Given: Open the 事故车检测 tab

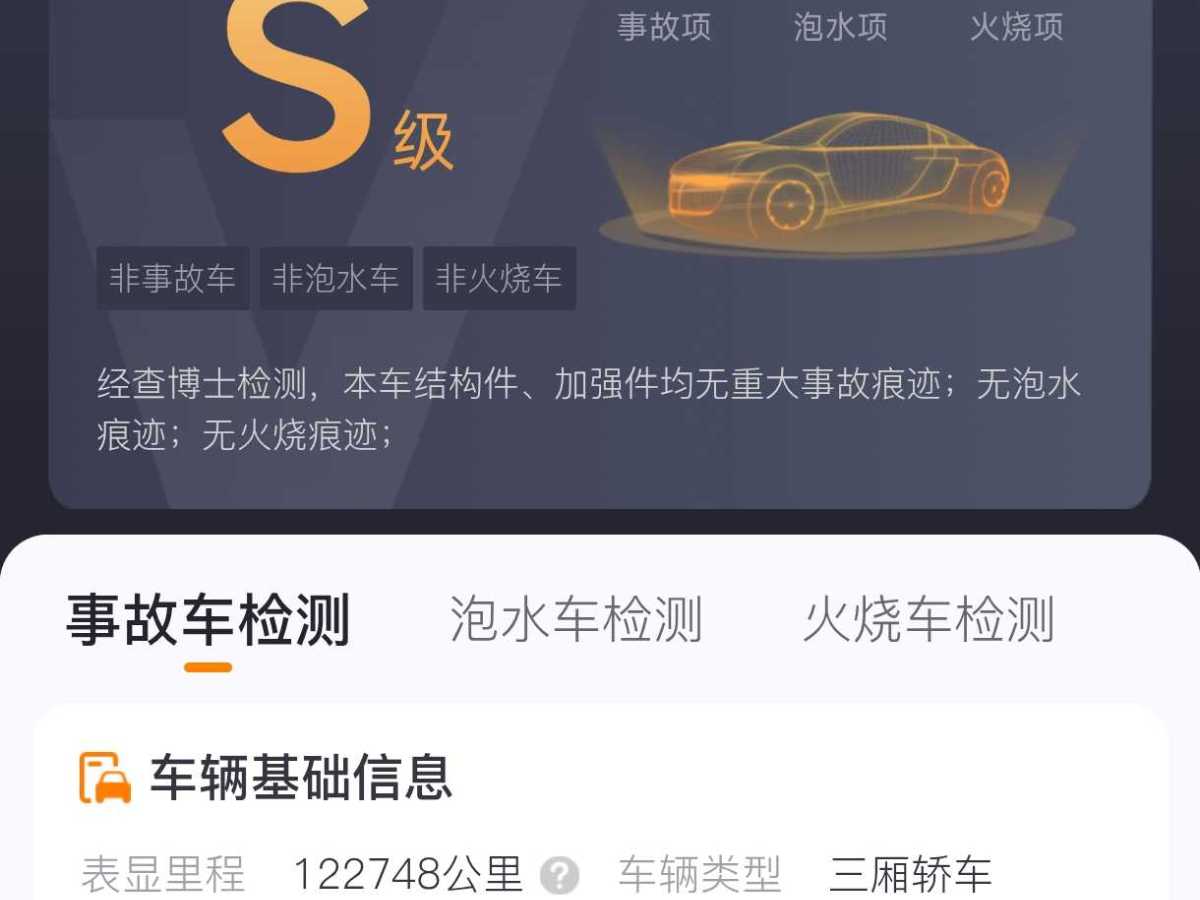Looking at the screenshot, I should pos(208,620).
